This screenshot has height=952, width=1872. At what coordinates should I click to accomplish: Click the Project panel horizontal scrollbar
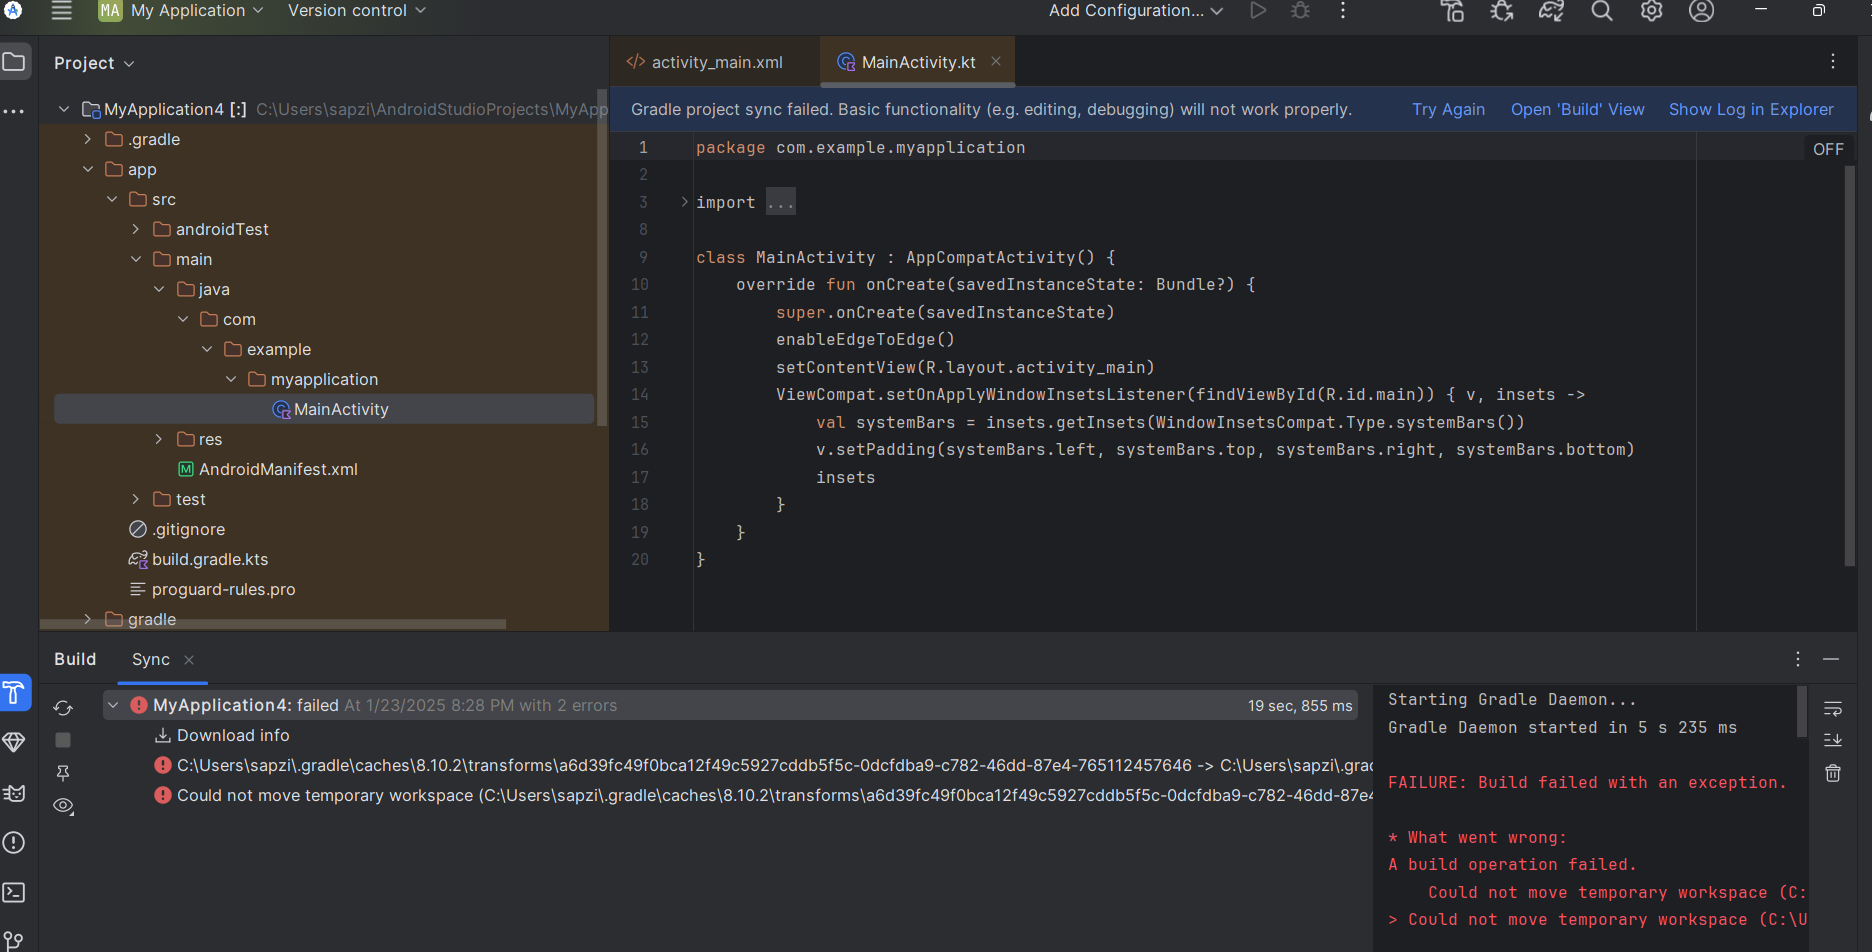pyautogui.click(x=273, y=624)
